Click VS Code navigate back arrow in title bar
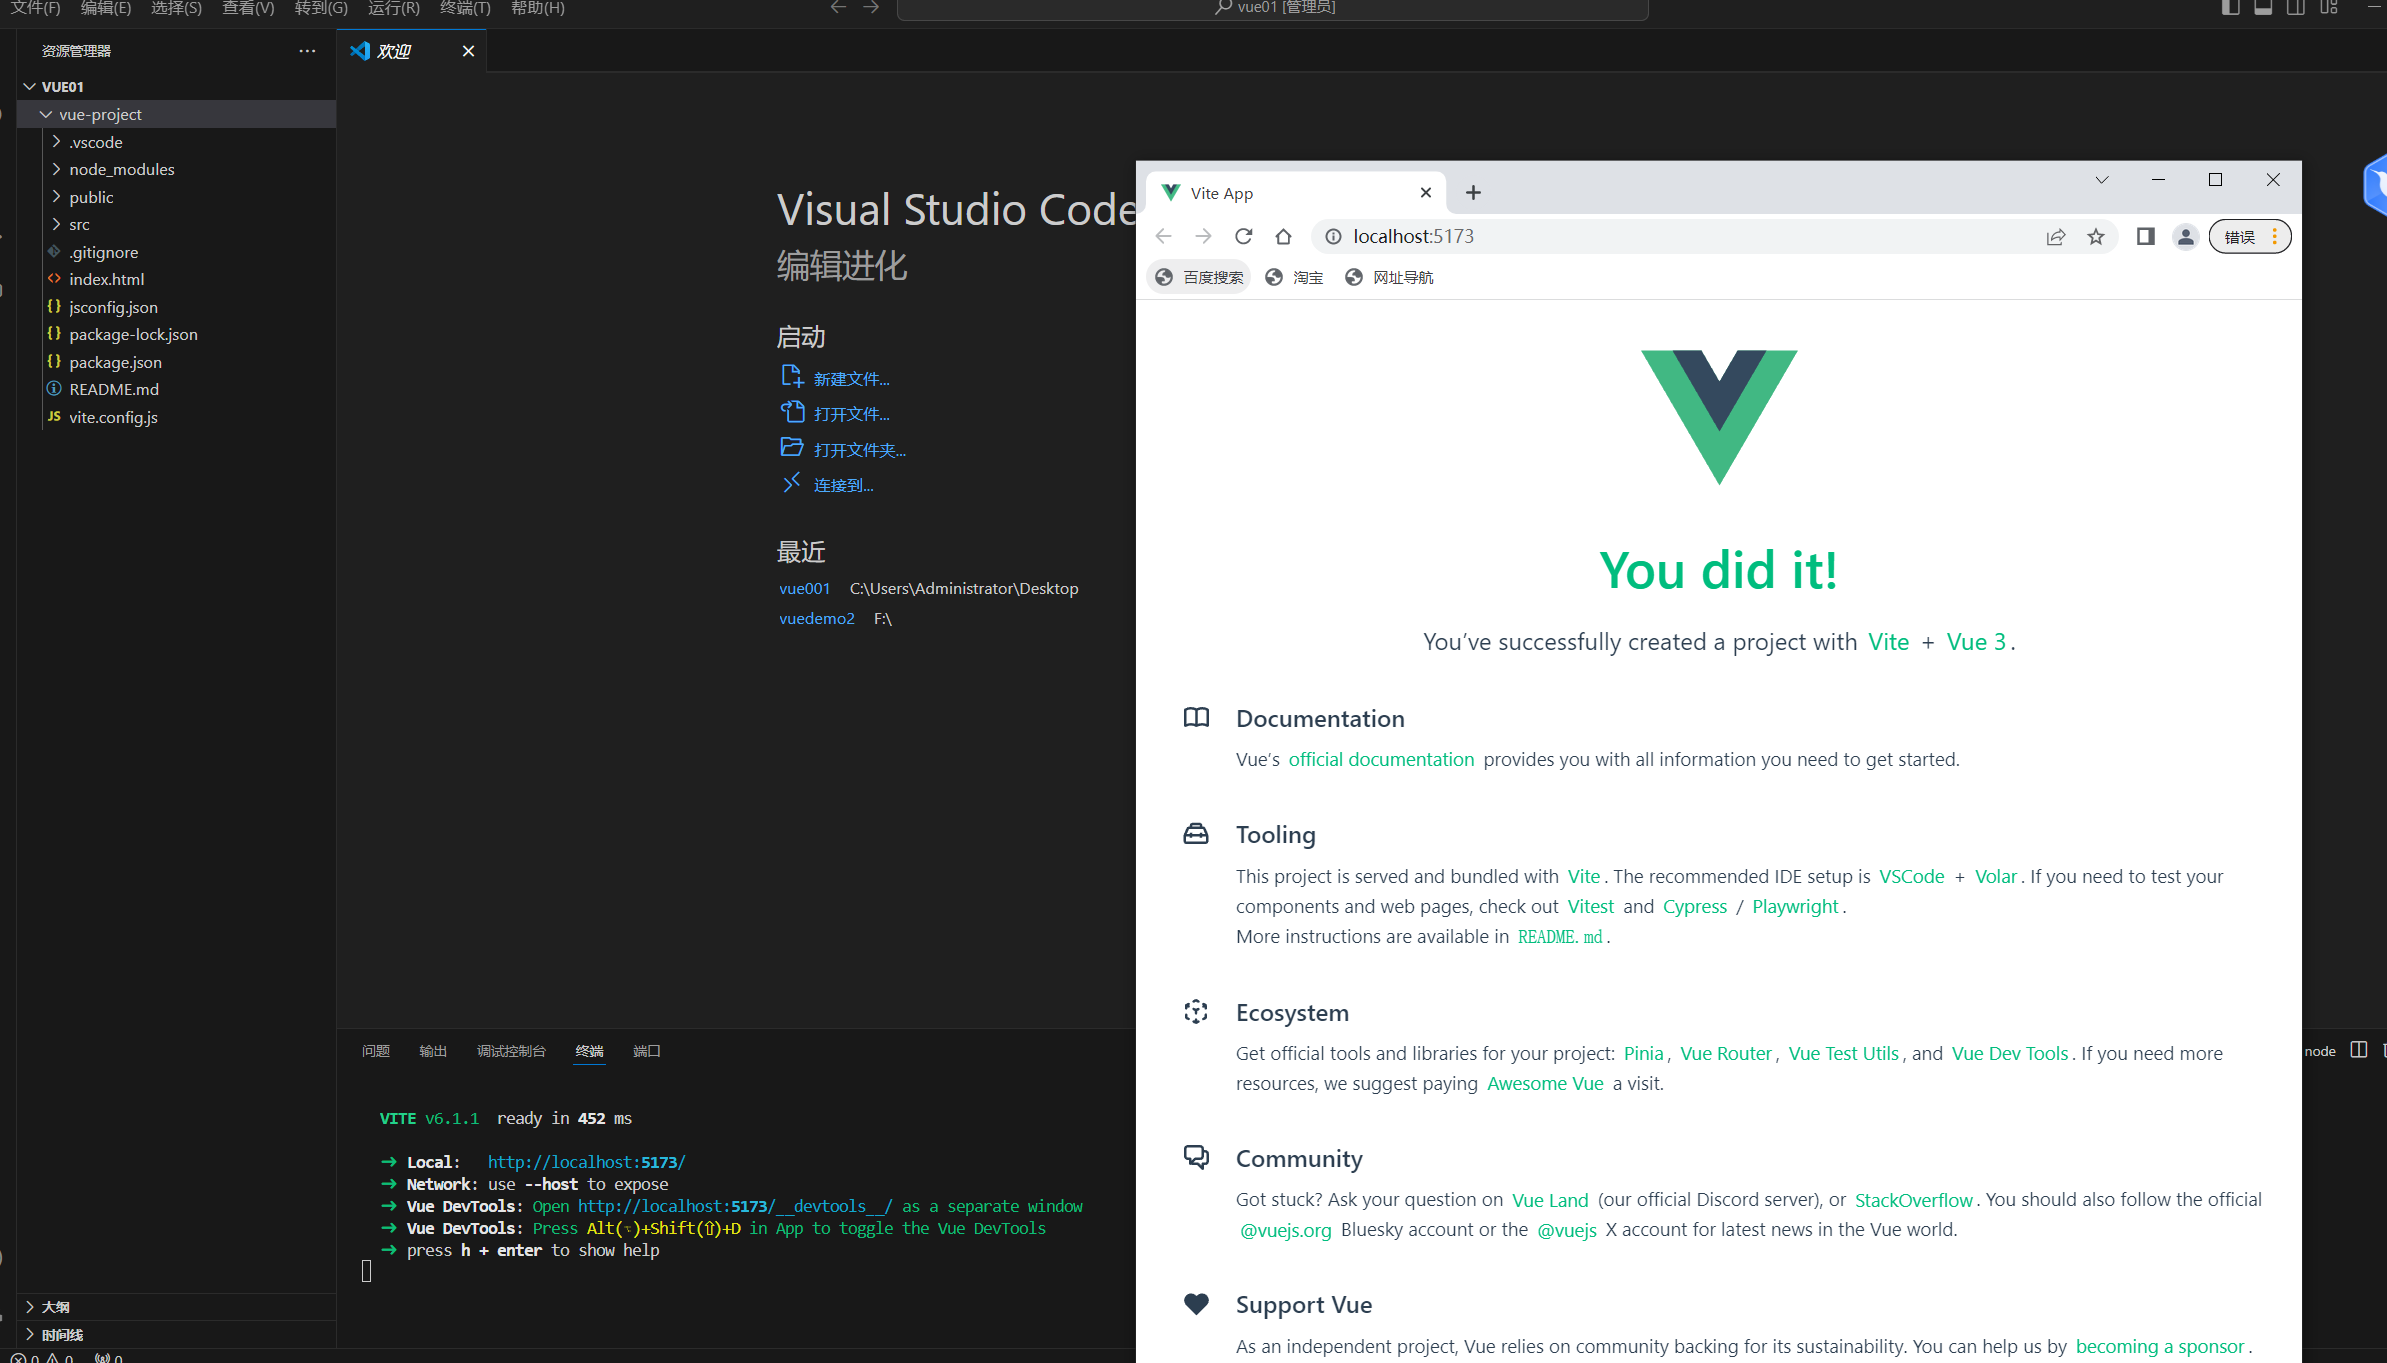2387x1363 pixels. (838, 8)
